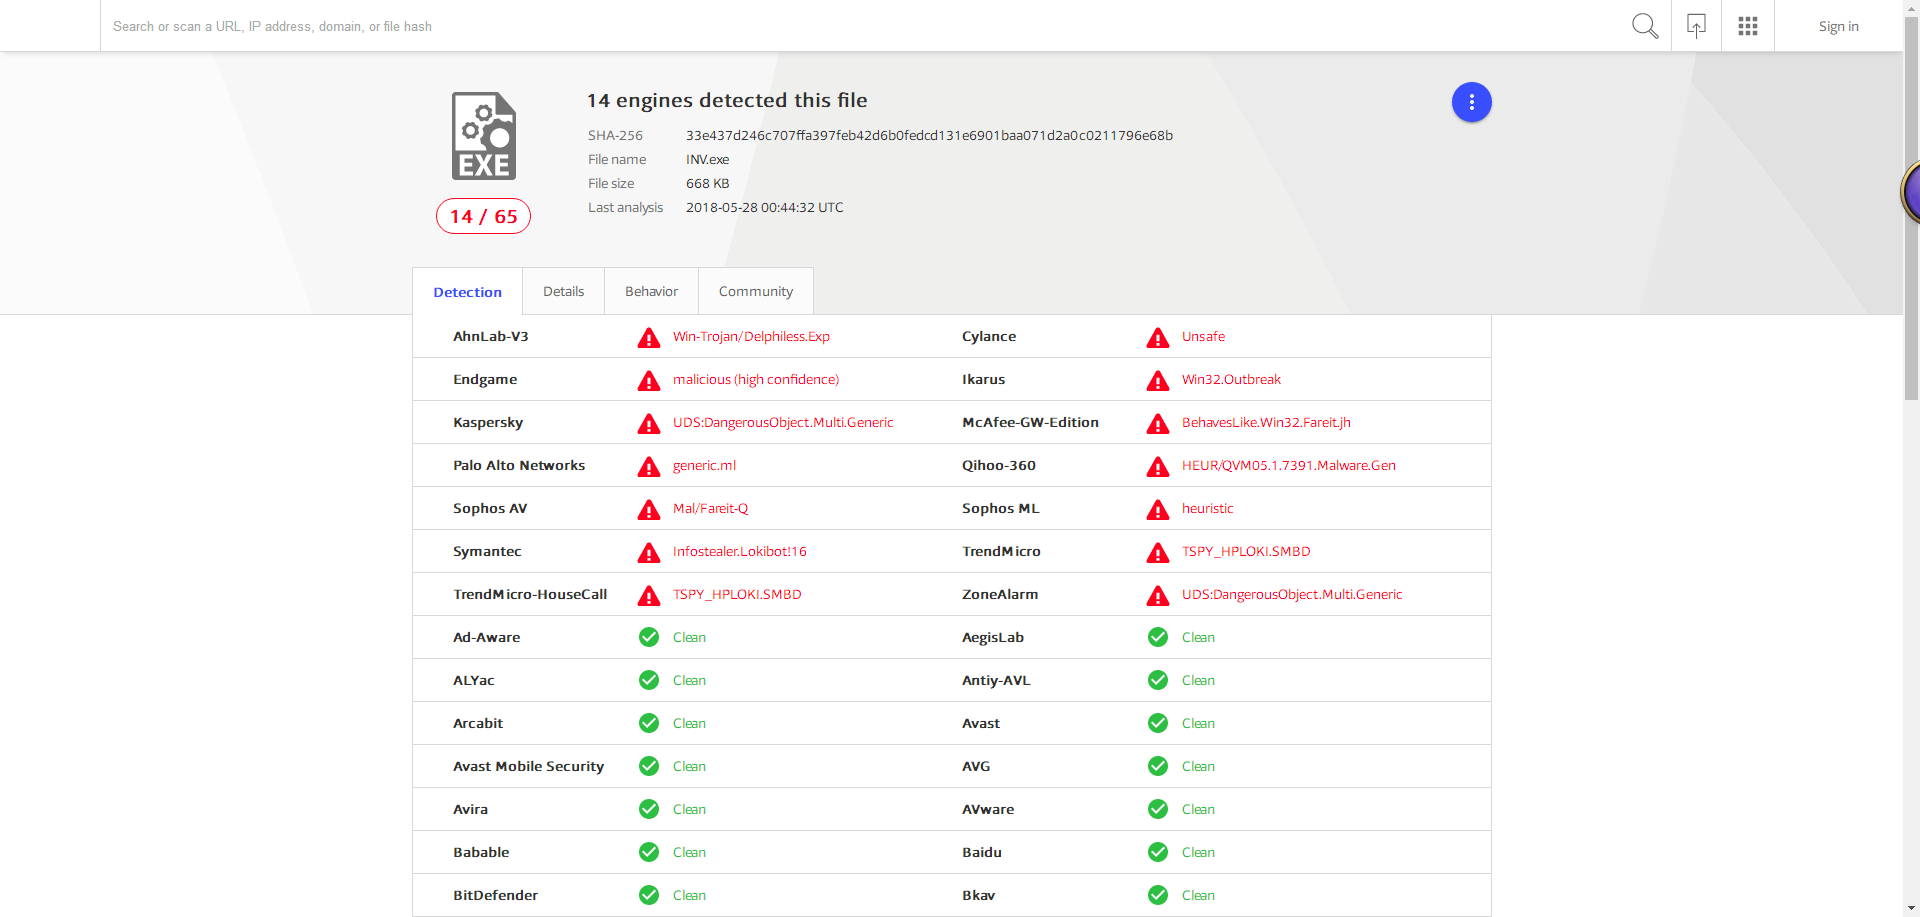Click the warning icon for Sophos ML
Viewport: 1920px width, 917px height.
coord(1158,509)
